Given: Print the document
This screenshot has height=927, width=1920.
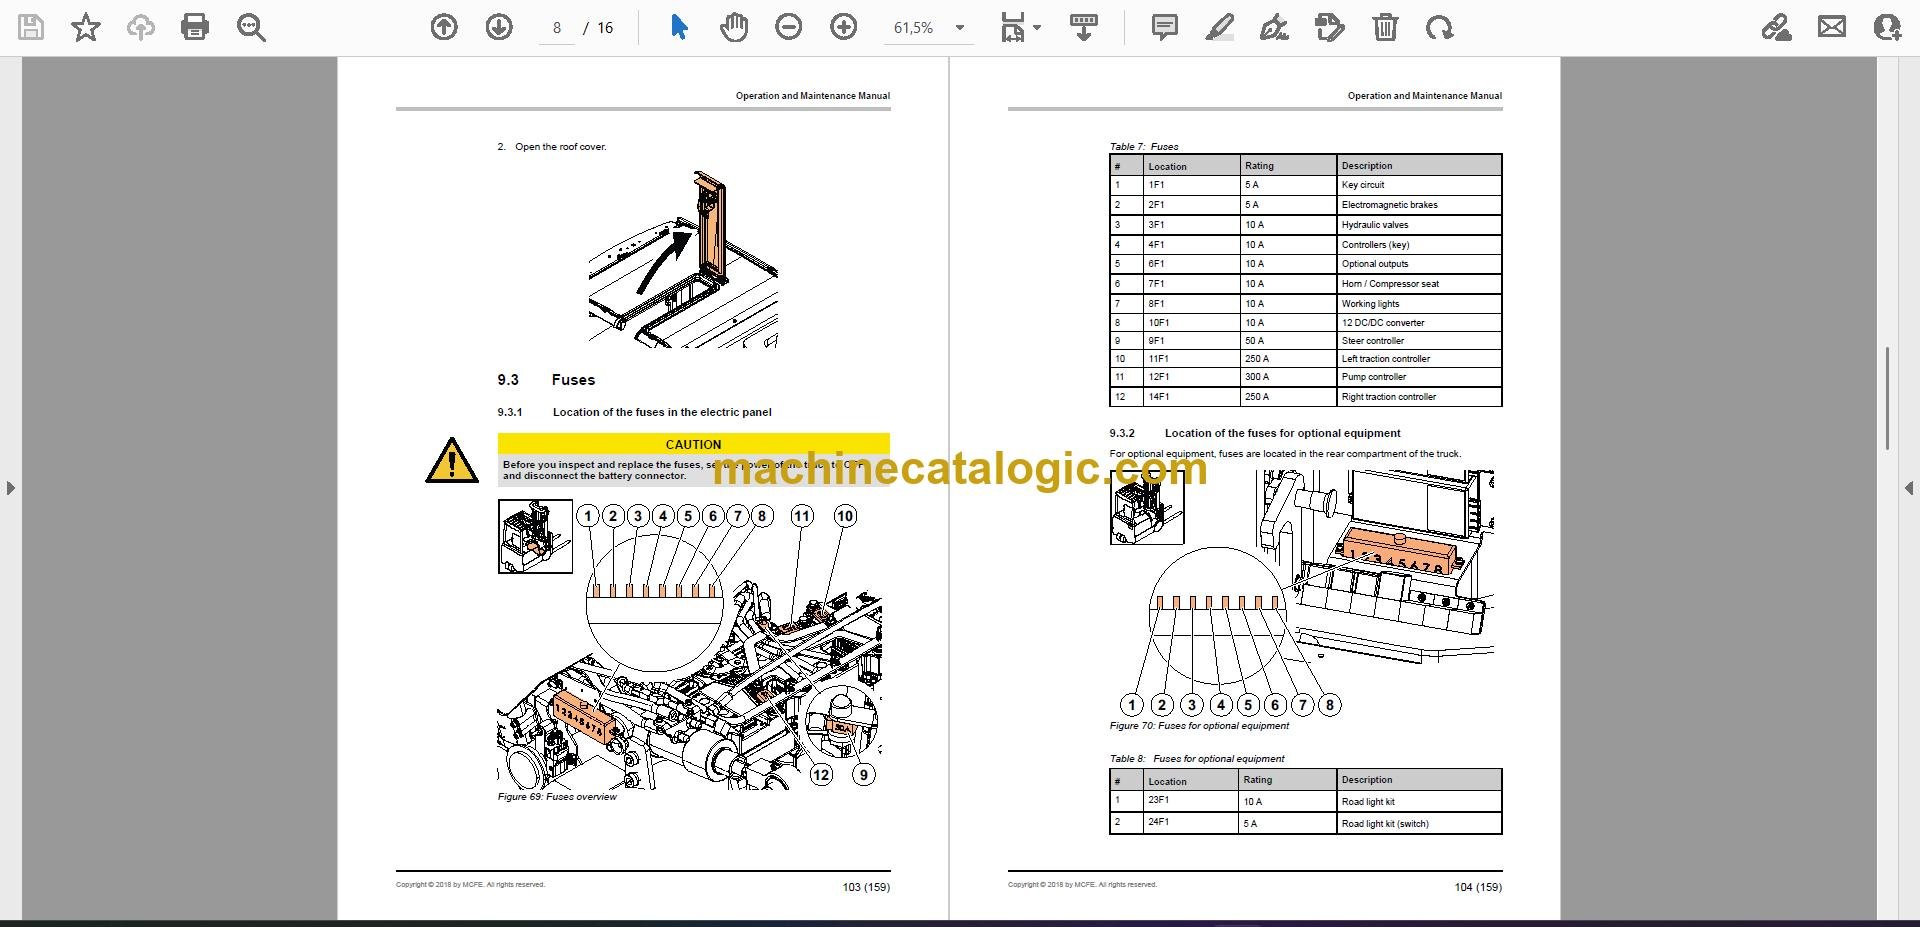Looking at the screenshot, I should [x=195, y=28].
